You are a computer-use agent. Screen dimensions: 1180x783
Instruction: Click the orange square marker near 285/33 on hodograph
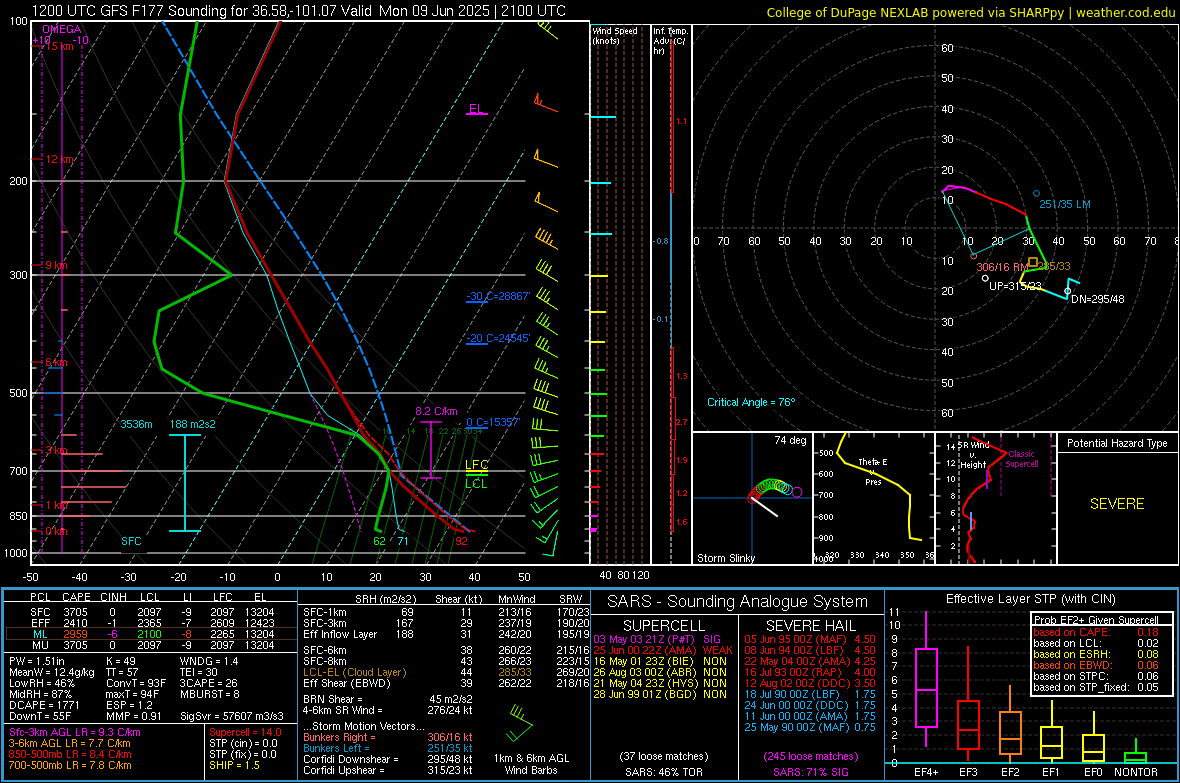click(1032, 263)
